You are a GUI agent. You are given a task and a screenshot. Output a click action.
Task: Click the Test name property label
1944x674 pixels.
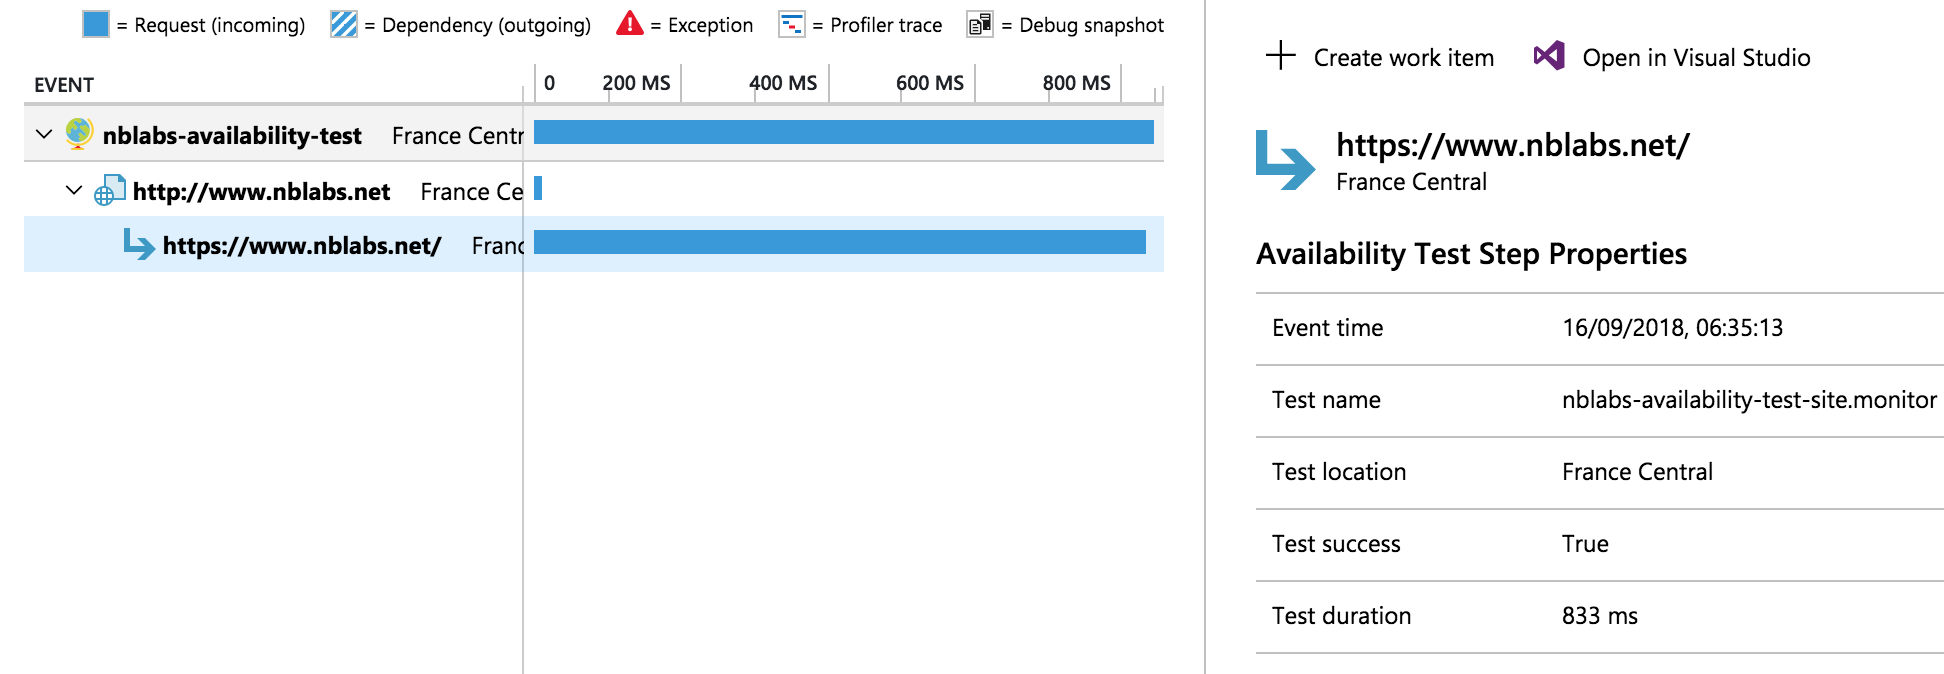point(1326,400)
